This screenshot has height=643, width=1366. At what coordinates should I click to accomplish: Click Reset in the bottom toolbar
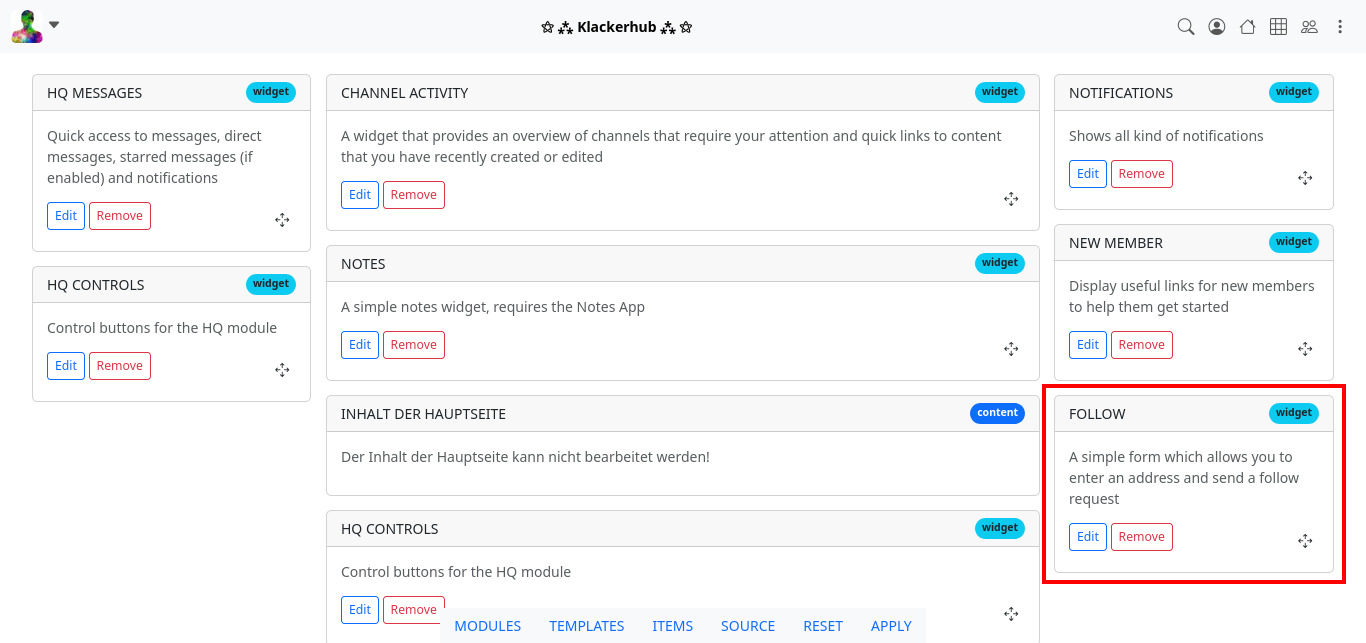tap(823, 626)
